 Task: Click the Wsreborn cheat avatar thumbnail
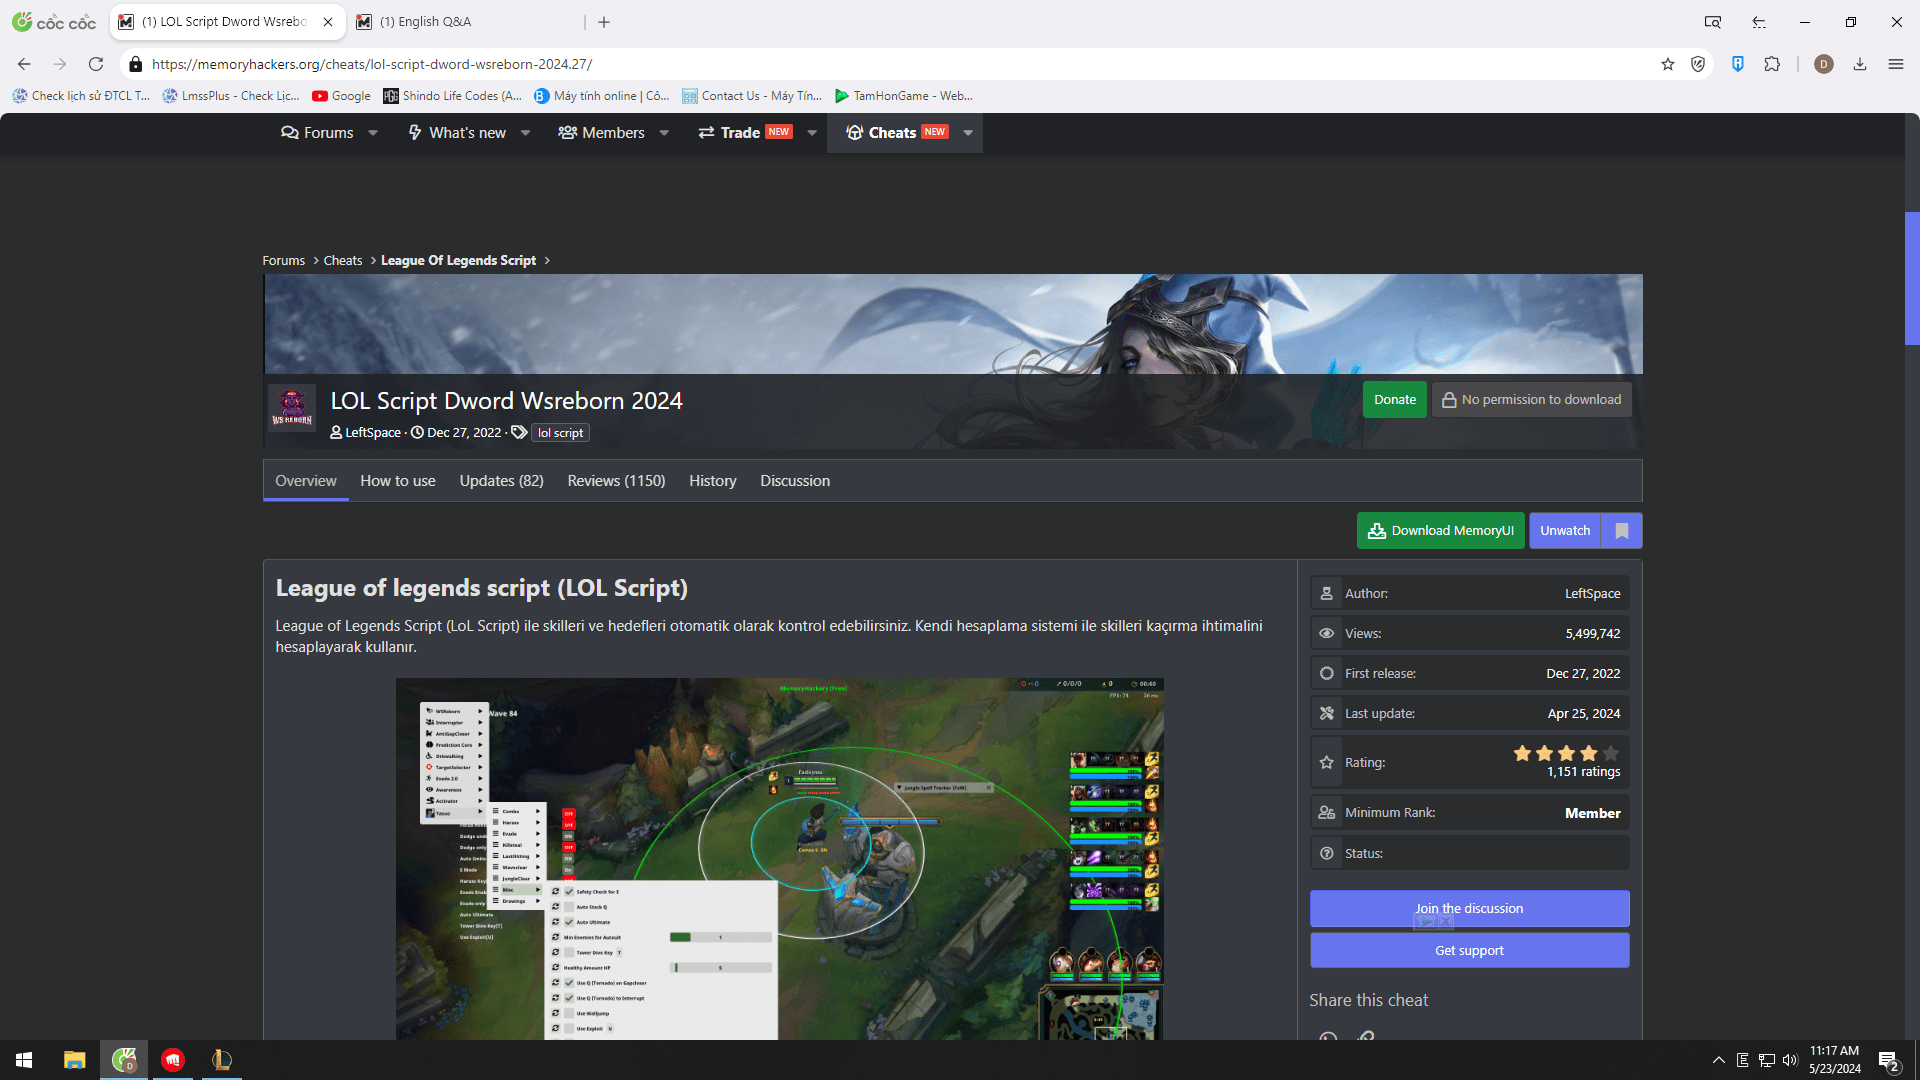pyautogui.click(x=292, y=408)
